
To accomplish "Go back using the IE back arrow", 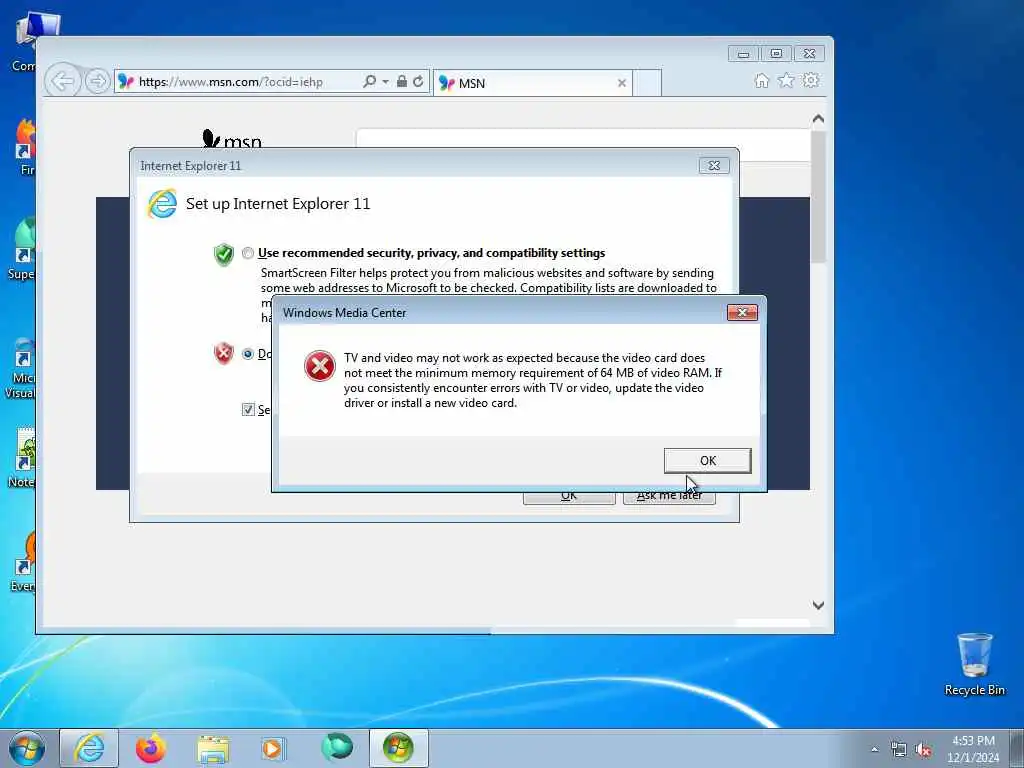I will [x=63, y=82].
